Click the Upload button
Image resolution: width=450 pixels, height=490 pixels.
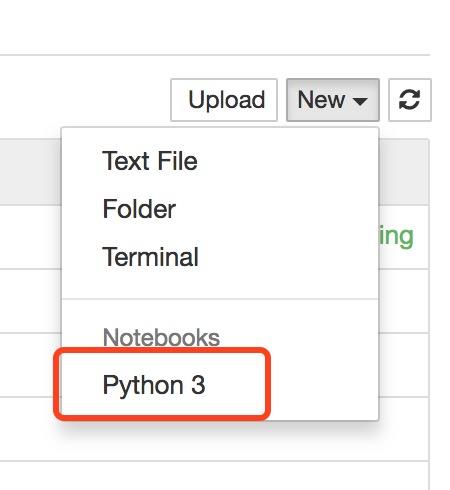pyautogui.click(x=224, y=100)
